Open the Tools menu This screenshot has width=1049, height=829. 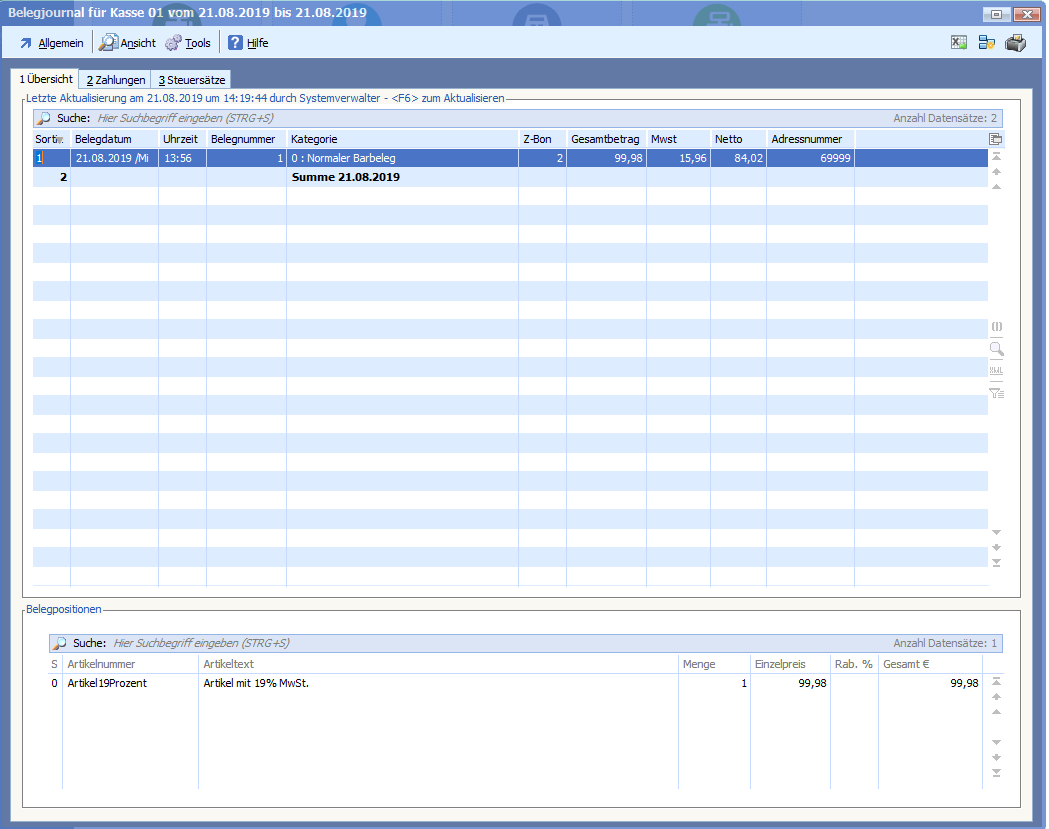(x=188, y=43)
